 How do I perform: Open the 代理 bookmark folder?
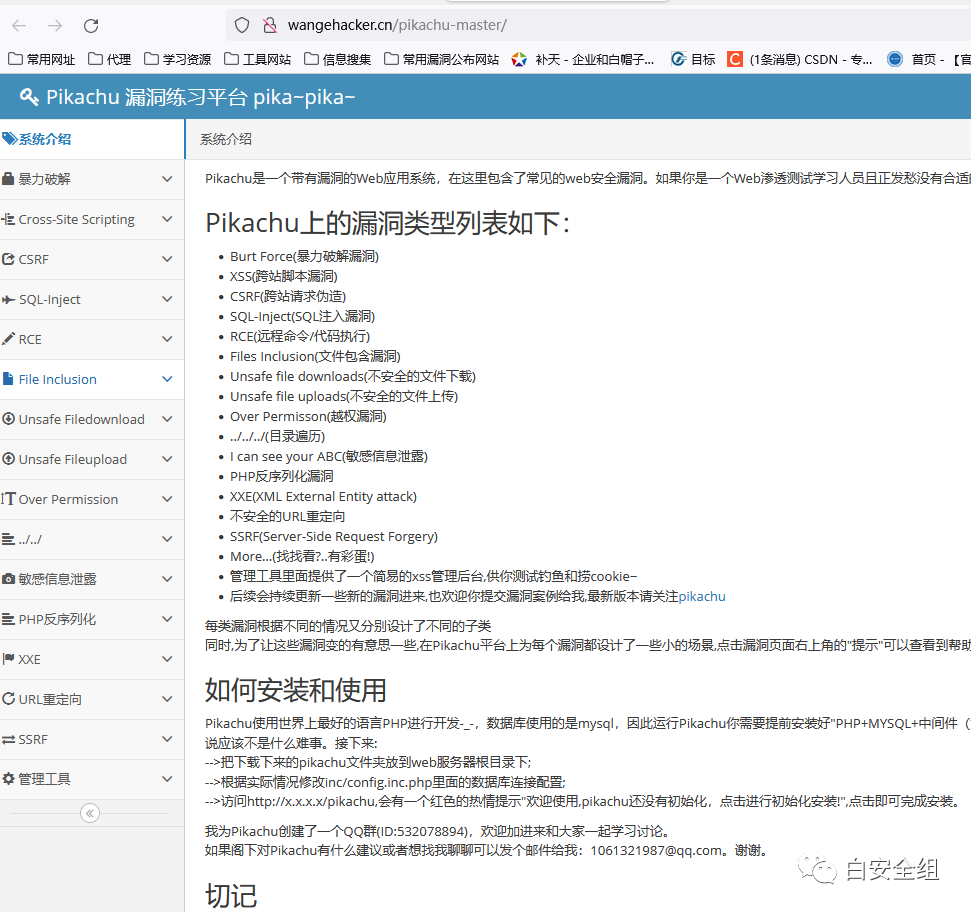(x=110, y=59)
